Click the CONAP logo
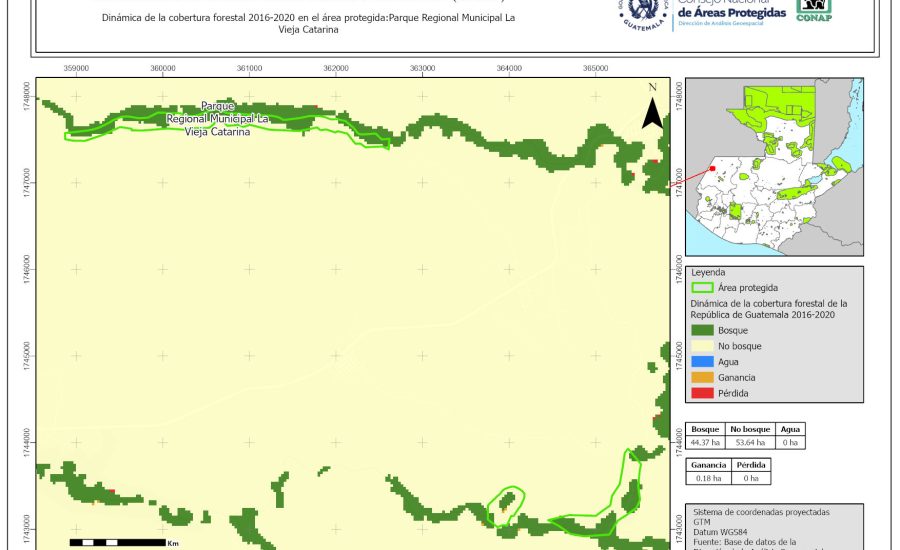The image size is (900, 550). coord(813,10)
